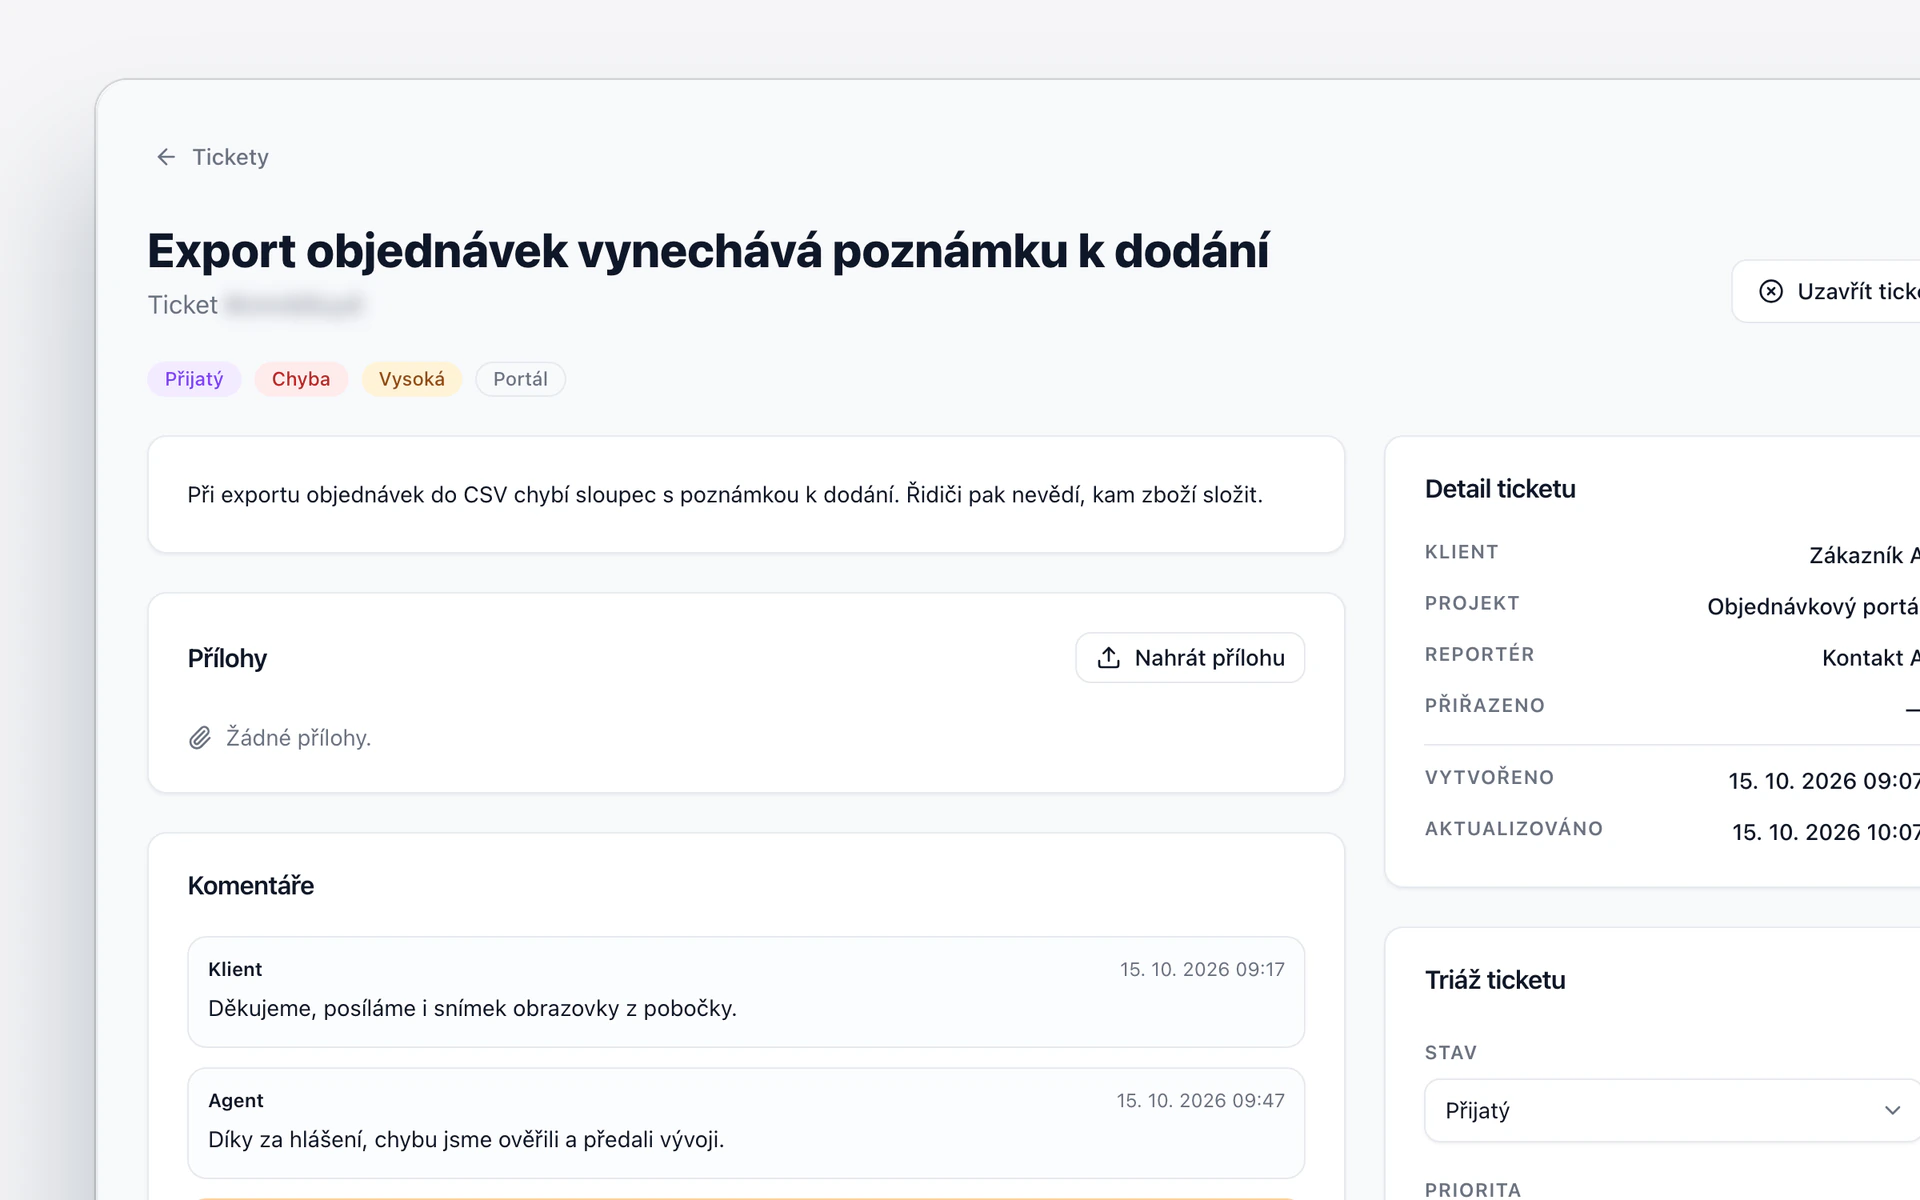This screenshot has height=1200, width=1920.
Task: Click the comment Děkujeme, posíláme i snímek obrazovky
Action: [x=472, y=1008]
